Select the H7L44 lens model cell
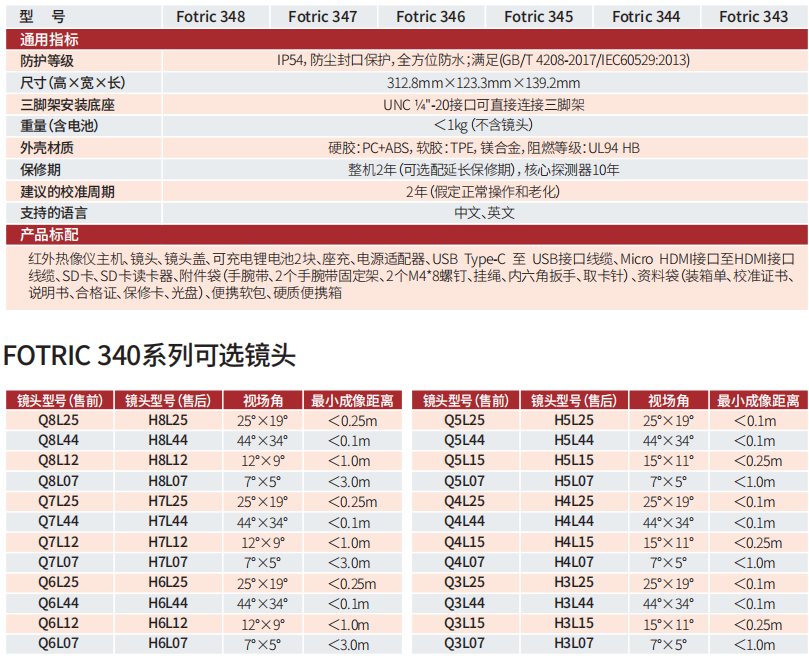This screenshot has width=809, height=661. tap(167, 522)
